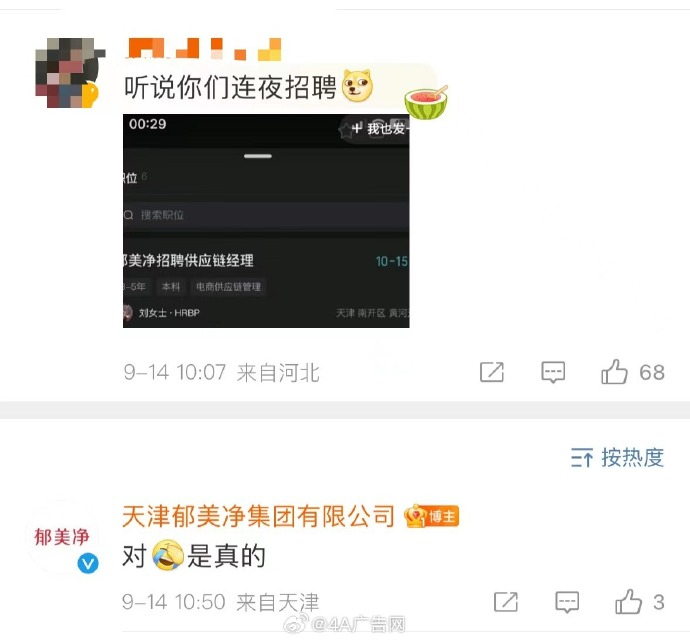Click the 对是真的 reply text

click(x=194, y=555)
